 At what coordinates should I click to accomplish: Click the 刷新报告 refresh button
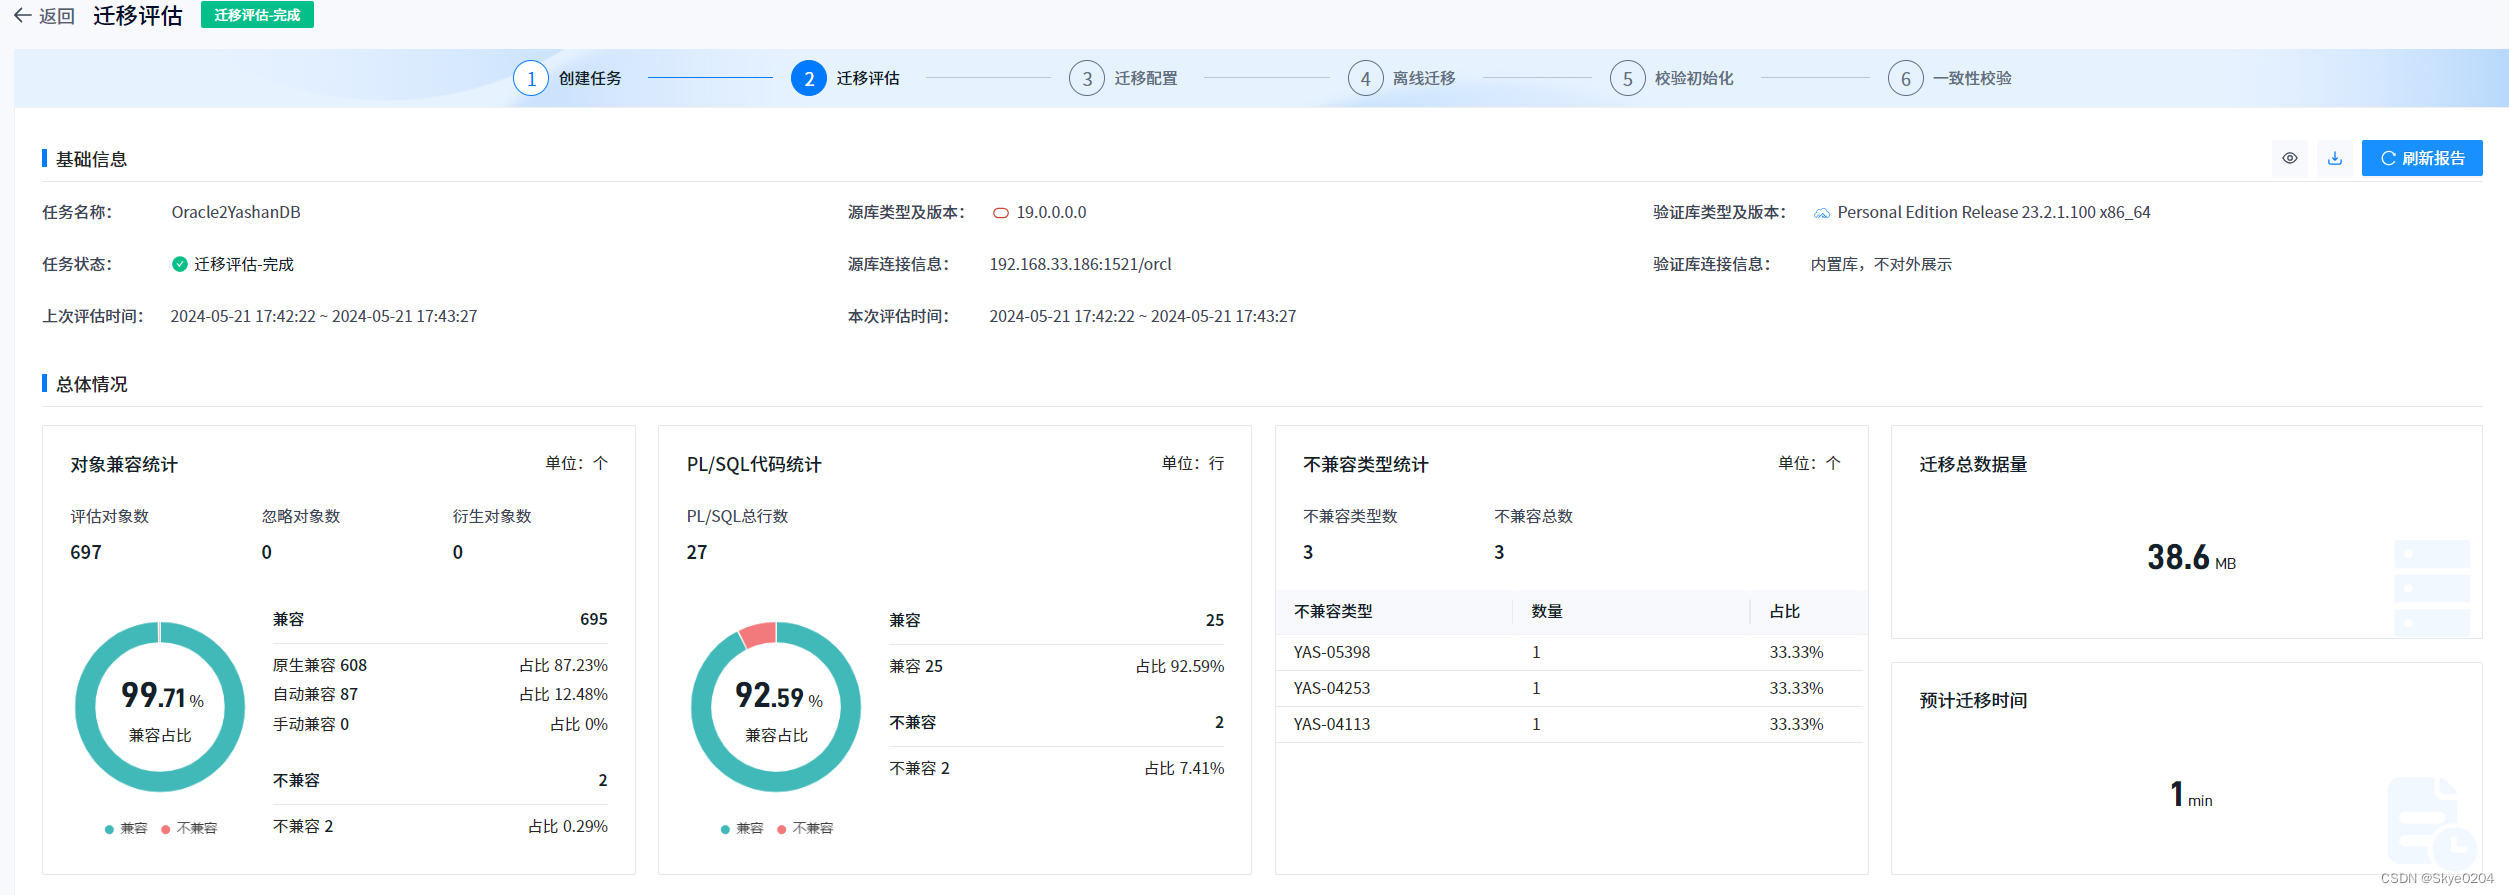point(2421,158)
